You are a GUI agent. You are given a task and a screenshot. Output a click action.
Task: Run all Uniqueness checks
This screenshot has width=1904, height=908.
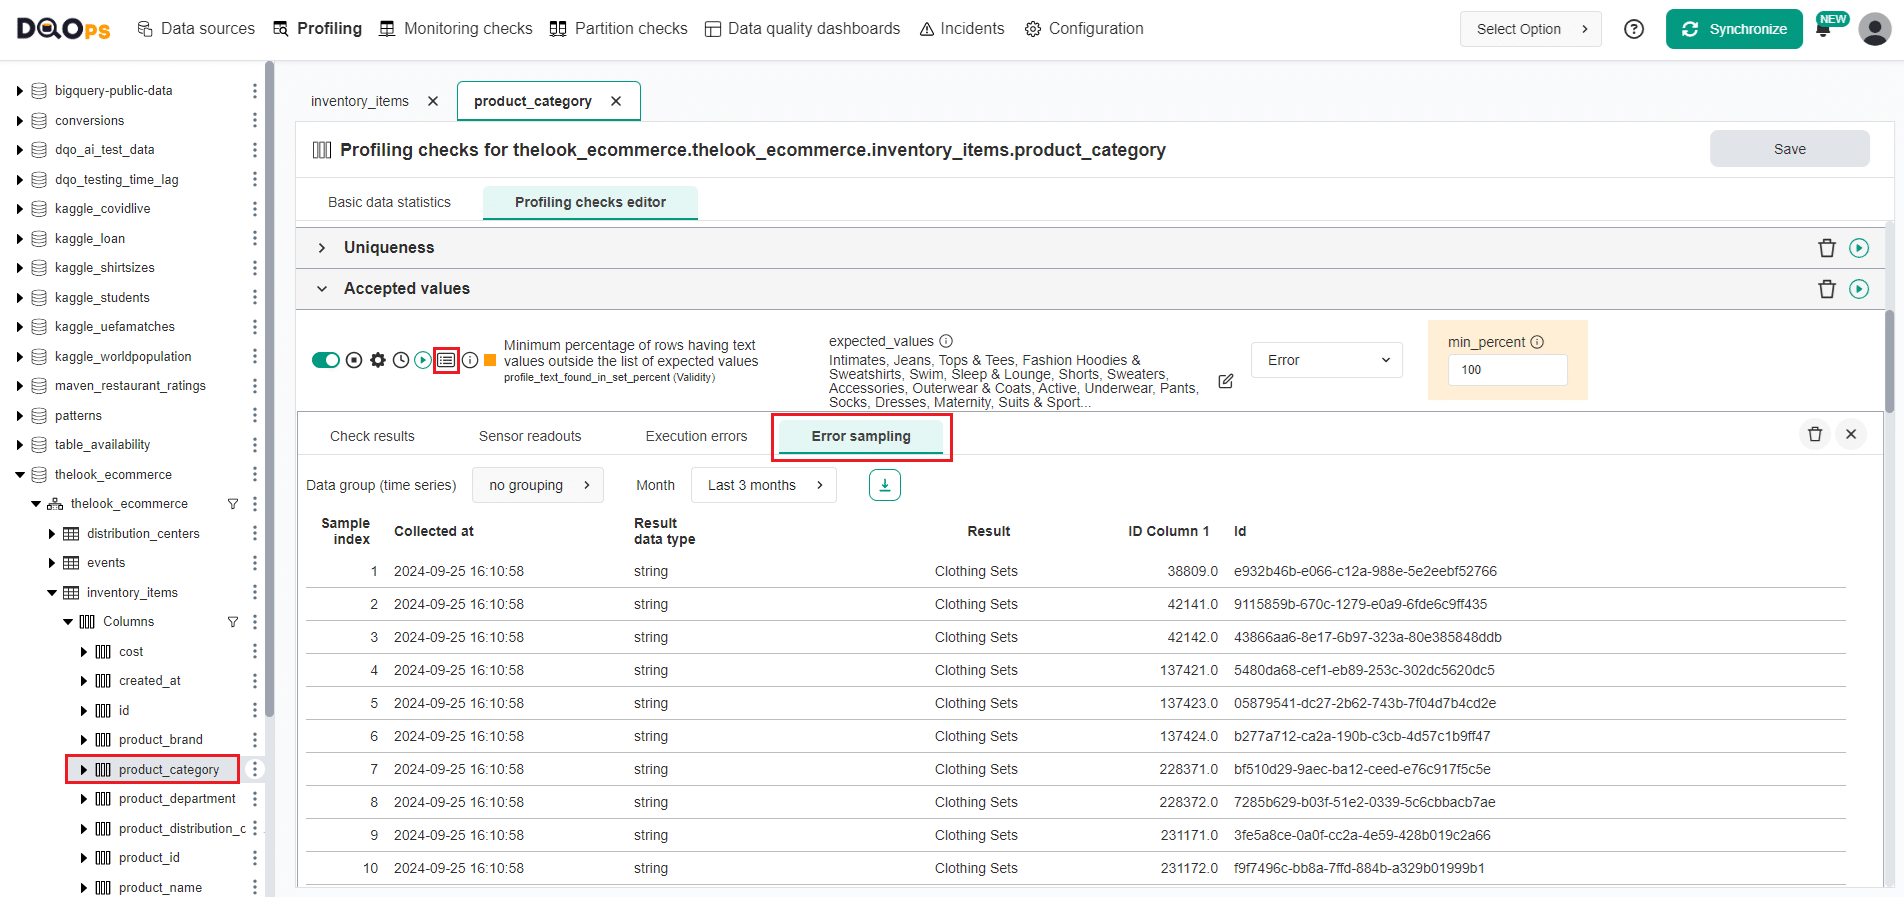[1859, 248]
